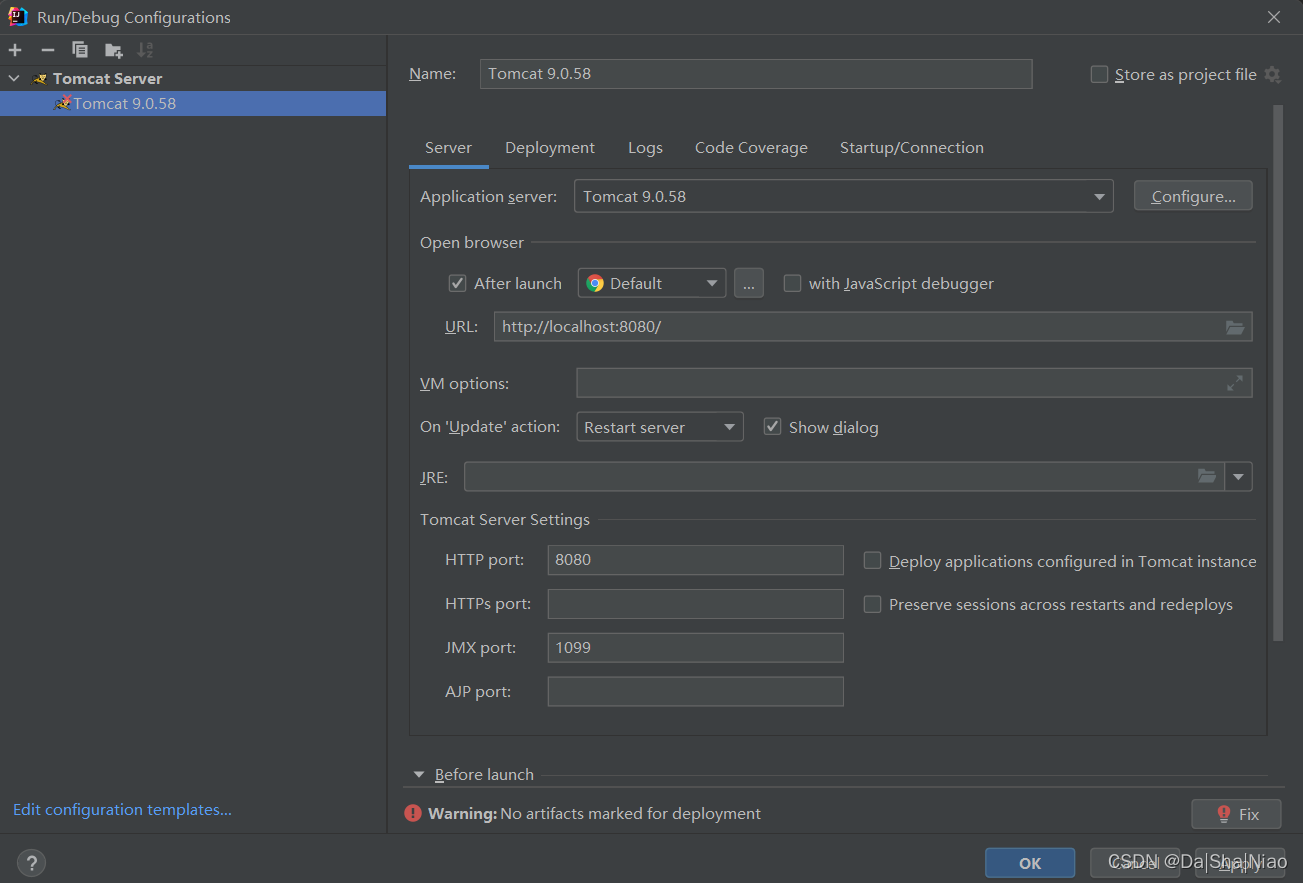
Task: Click the Help question mark icon
Action: (31, 862)
